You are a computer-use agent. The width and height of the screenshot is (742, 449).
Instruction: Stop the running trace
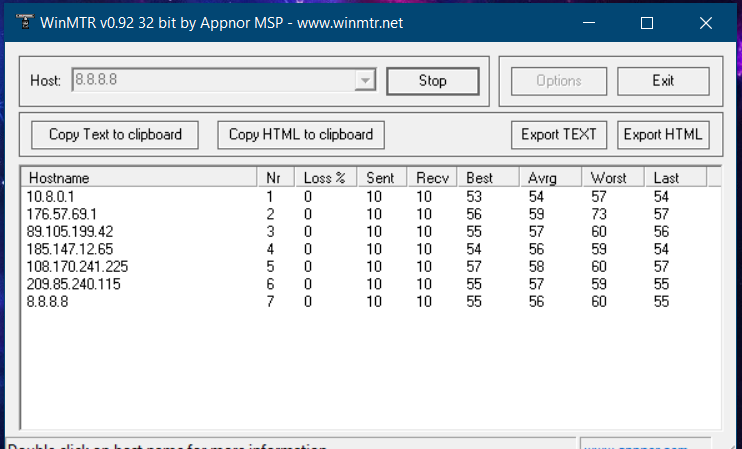point(432,81)
